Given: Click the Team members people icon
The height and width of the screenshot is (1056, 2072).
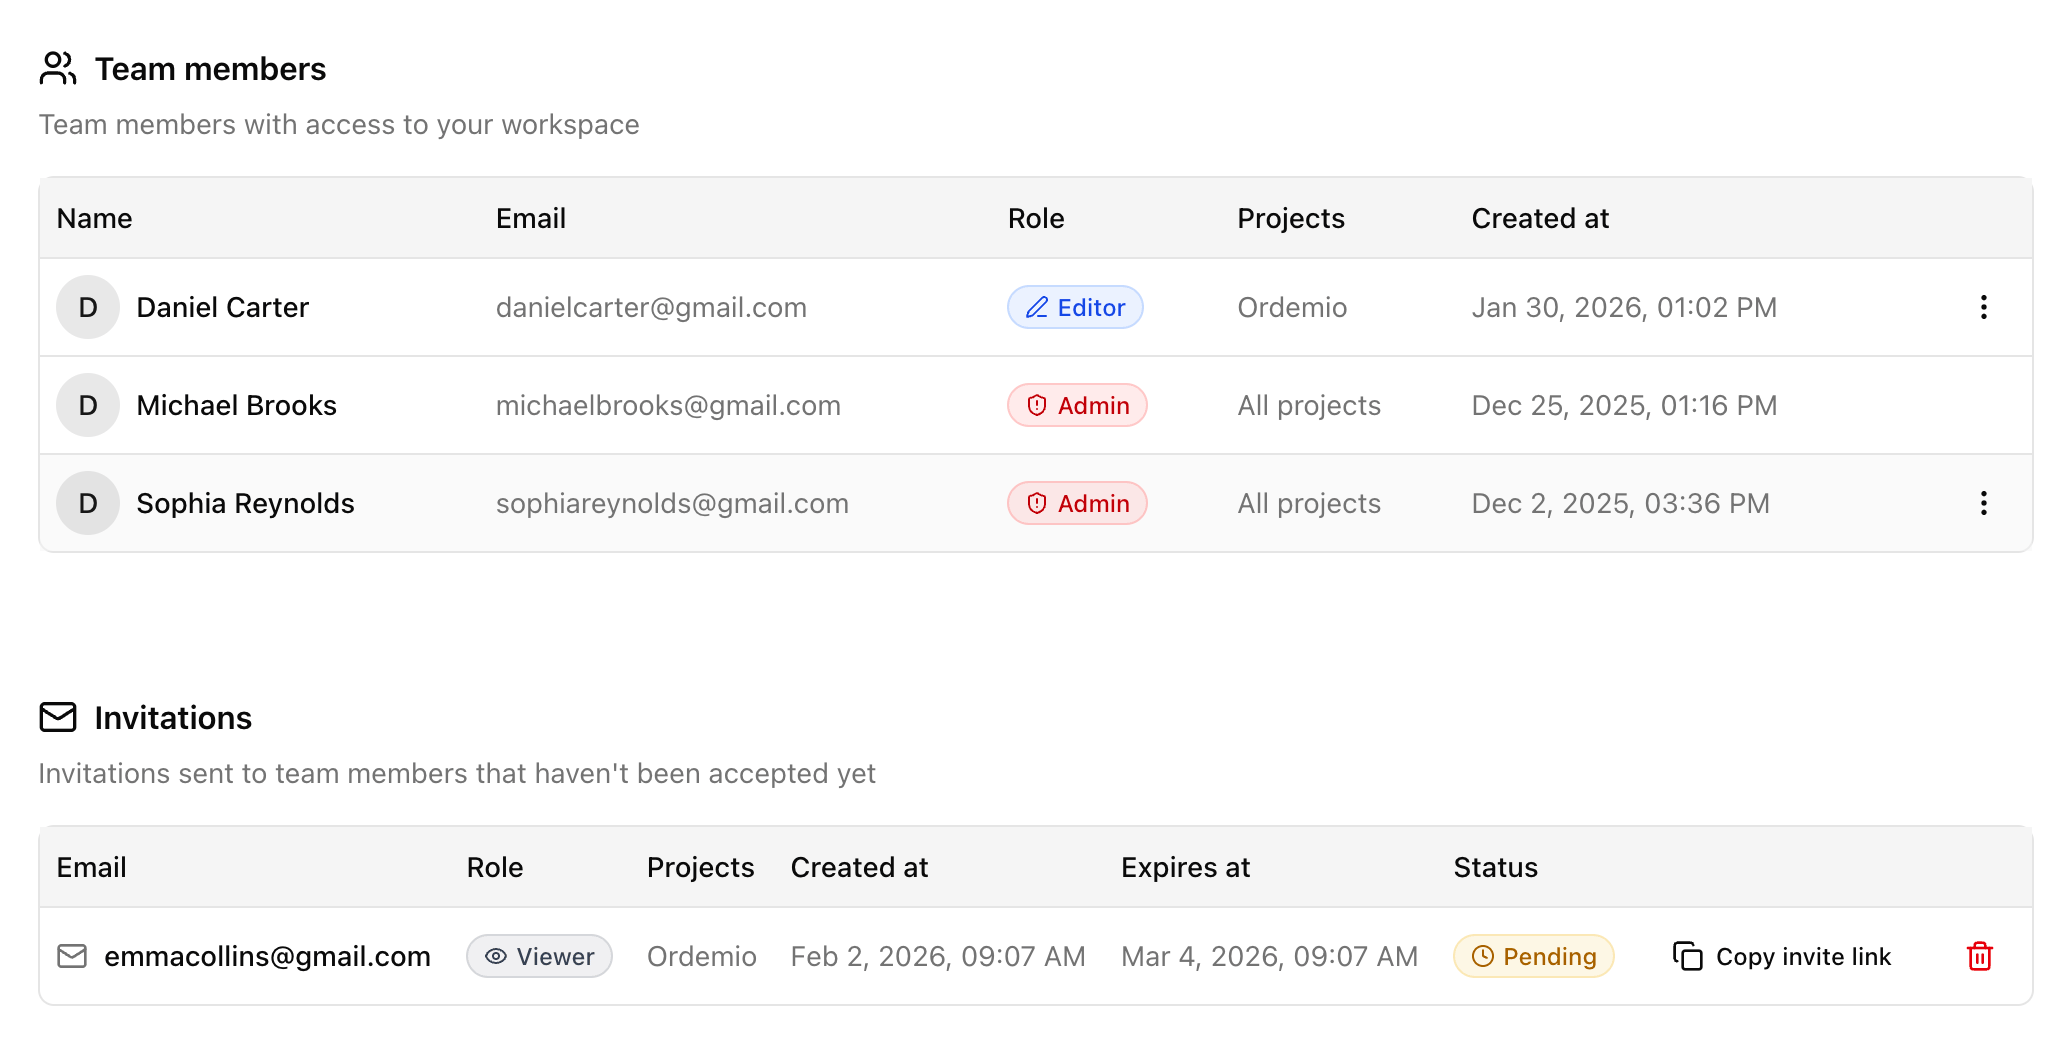Looking at the screenshot, I should [58, 68].
